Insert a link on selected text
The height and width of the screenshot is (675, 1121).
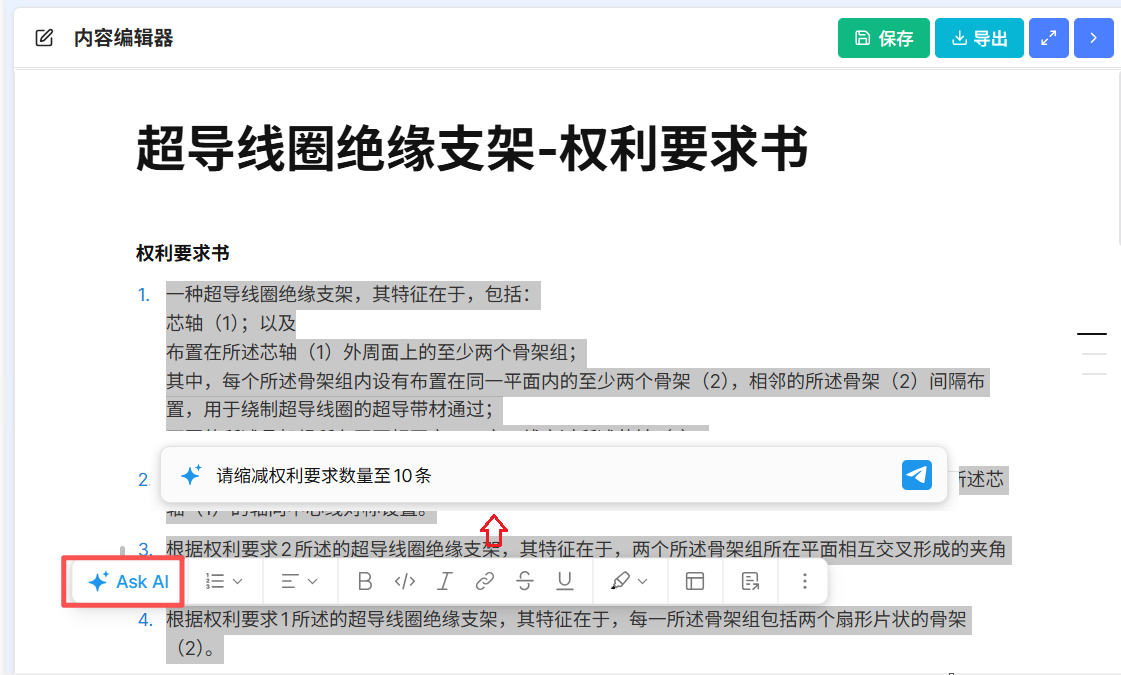485,581
